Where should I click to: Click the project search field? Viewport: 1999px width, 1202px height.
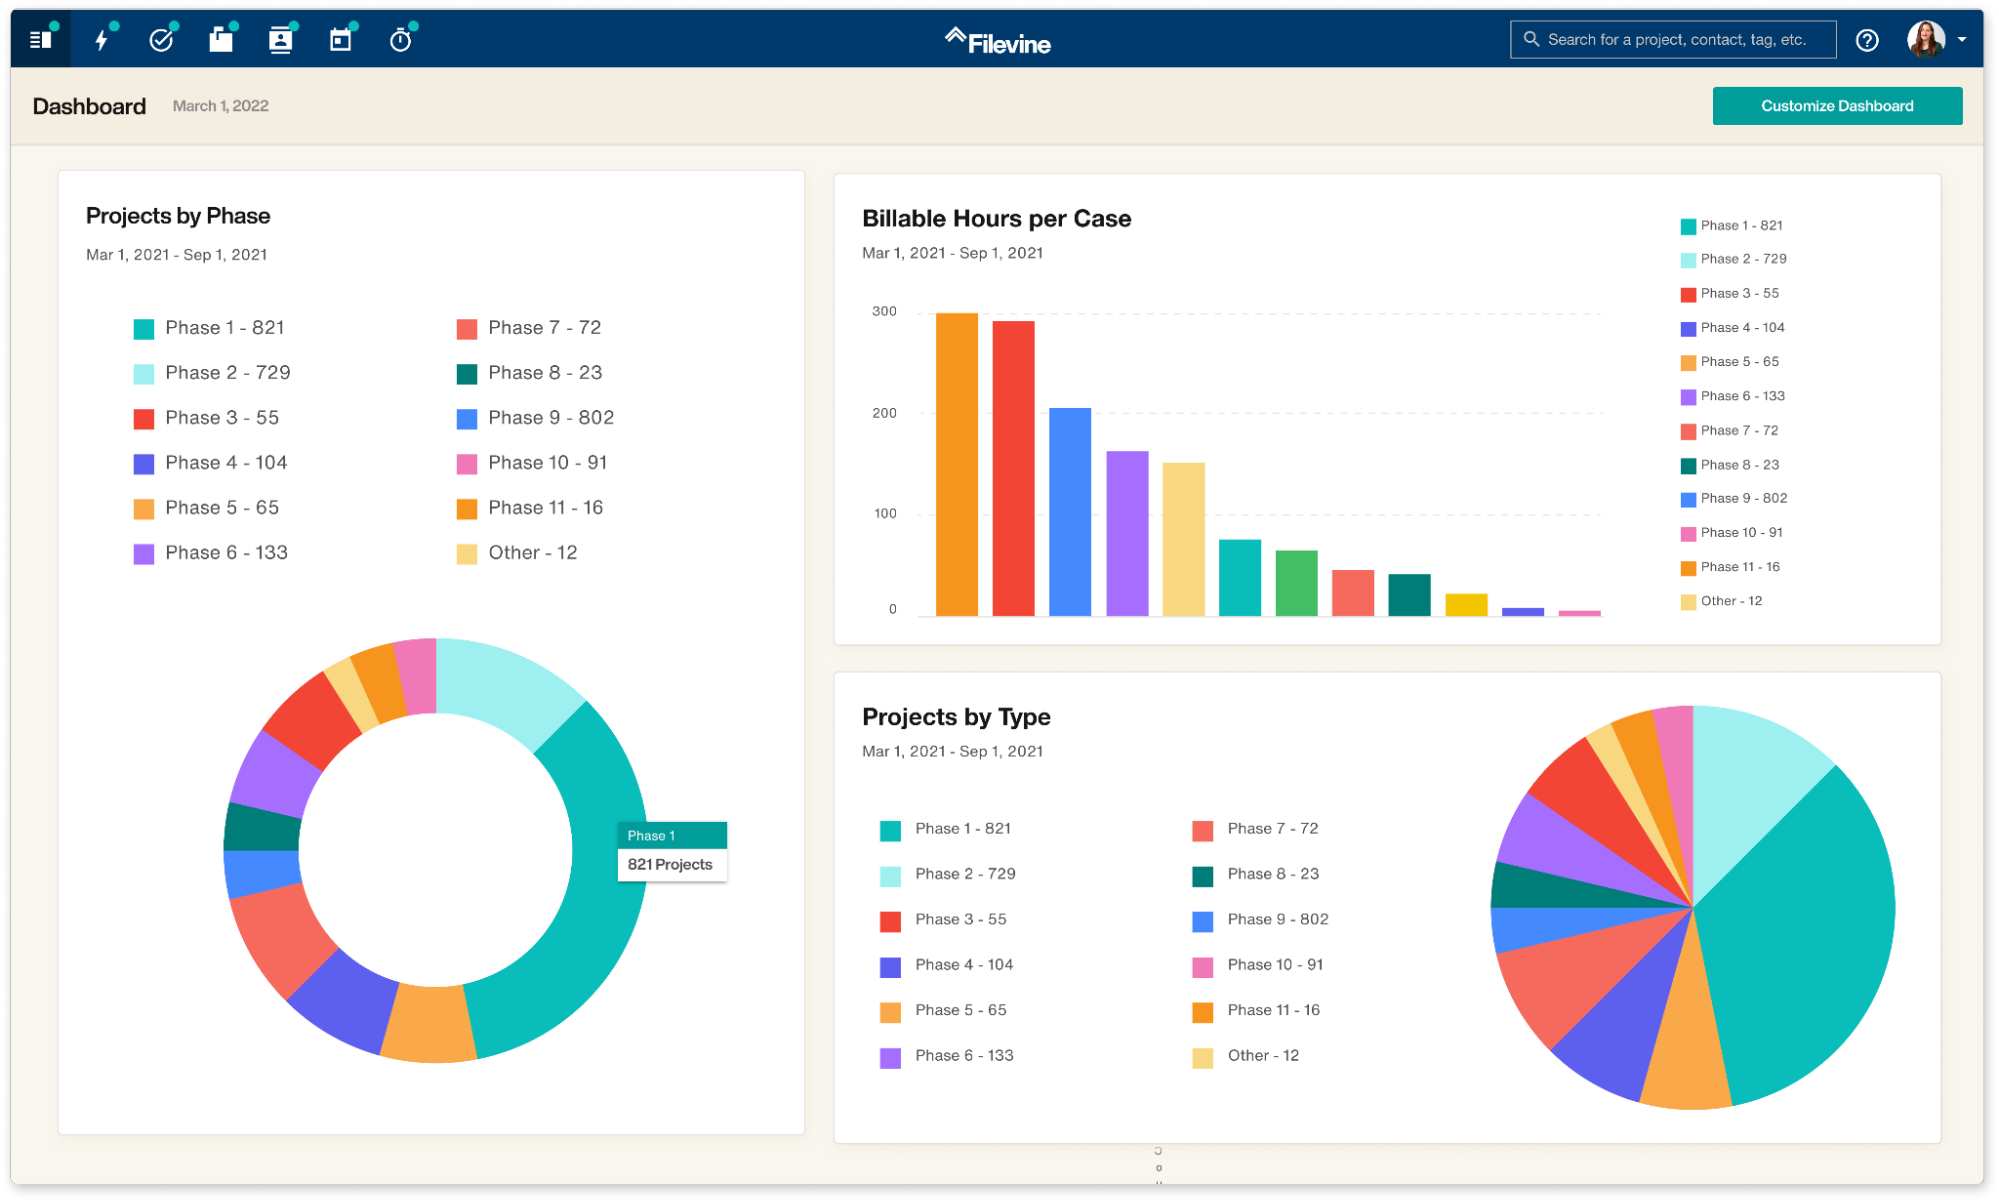click(1672, 39)
